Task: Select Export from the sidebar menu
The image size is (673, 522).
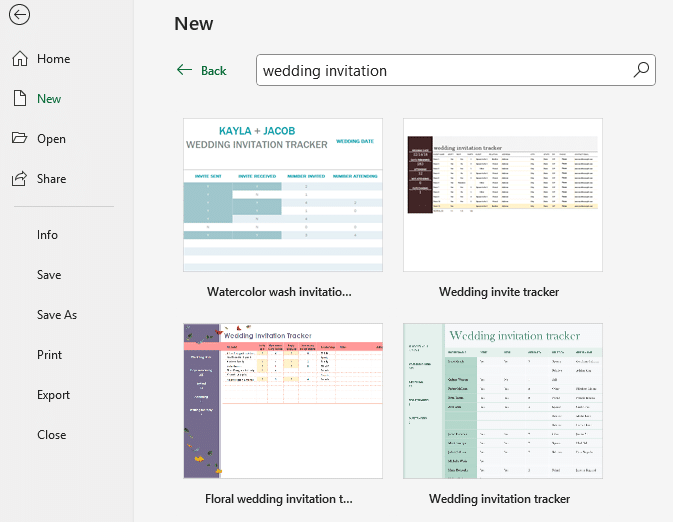Action: (53, 395)
